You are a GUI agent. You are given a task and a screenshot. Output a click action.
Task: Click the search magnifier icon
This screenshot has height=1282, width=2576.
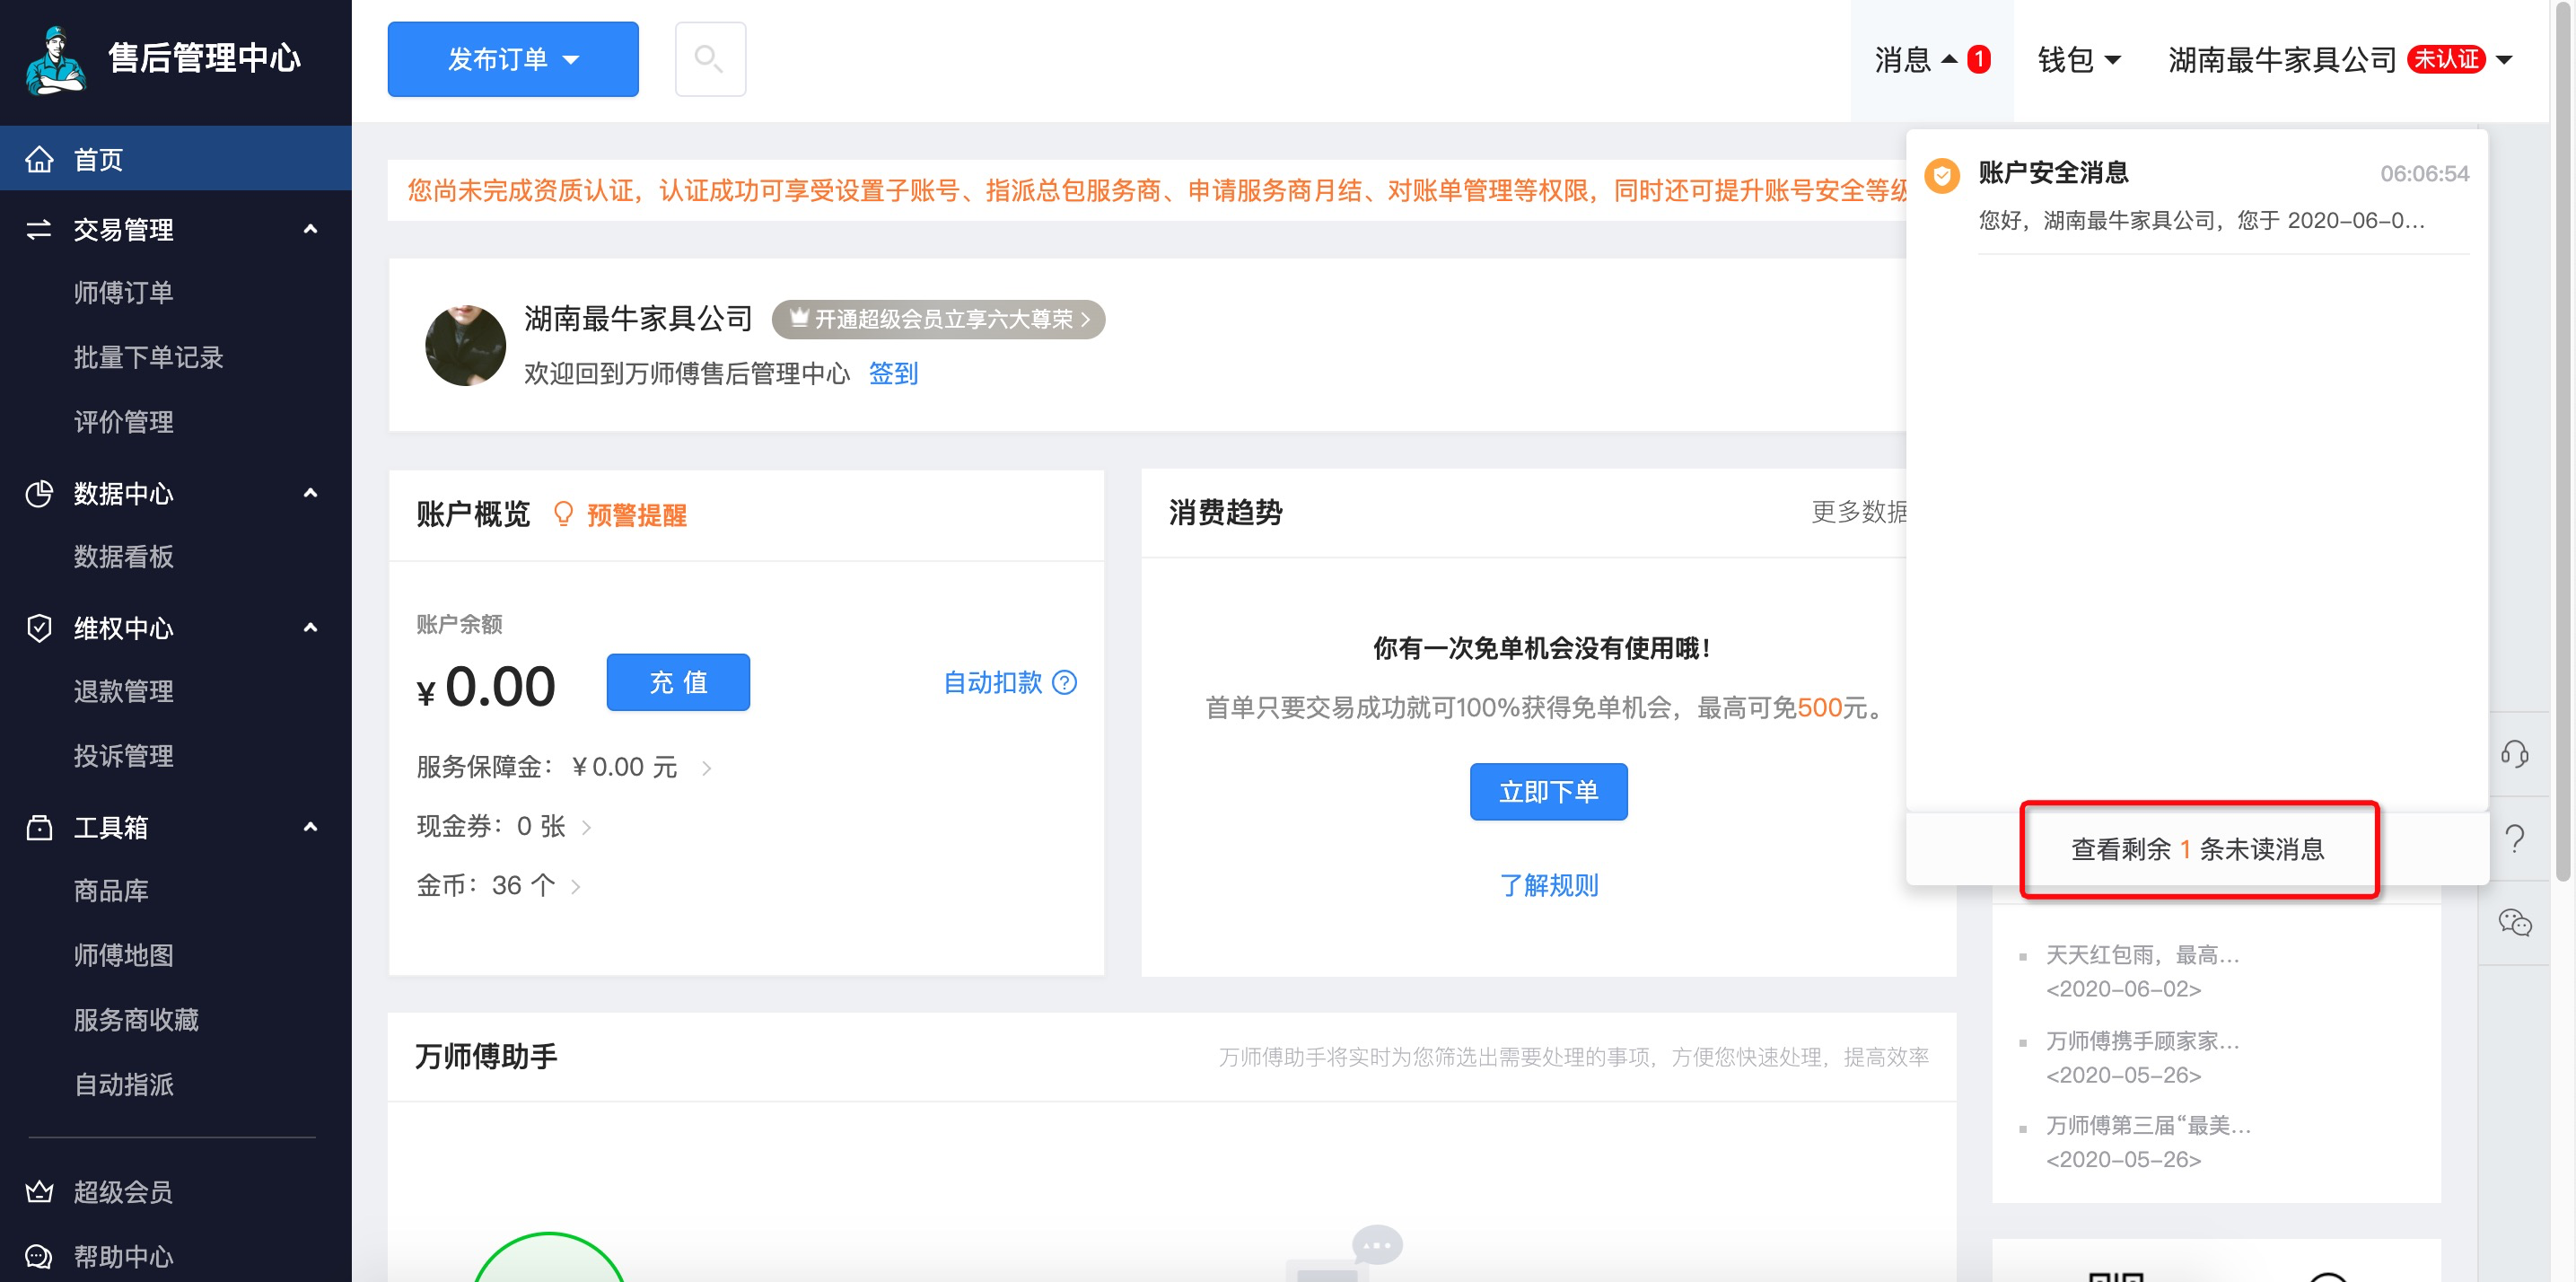pos(709,59)
